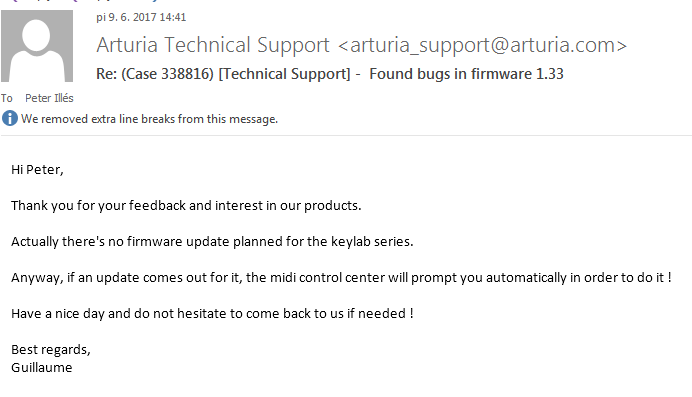Click the sender name Arturia Technical Support

click(213, 45)
